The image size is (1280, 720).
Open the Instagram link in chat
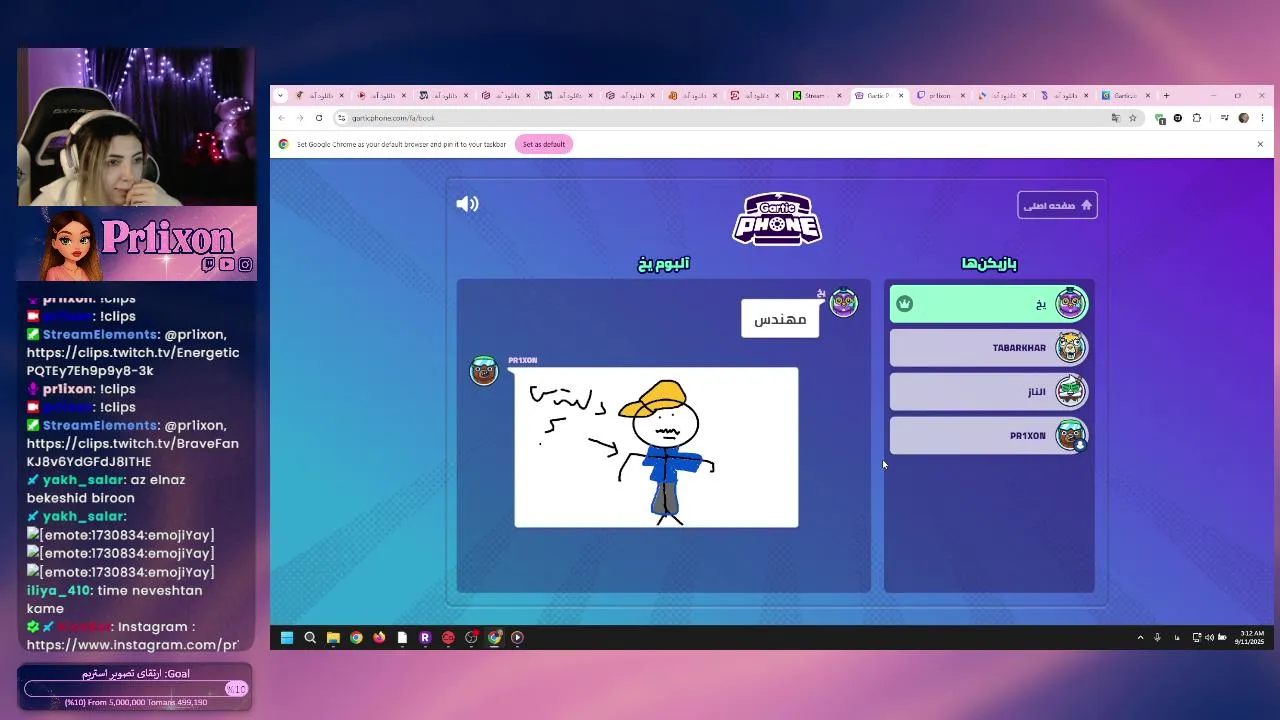pyautogui.click(x=133, y=645)
